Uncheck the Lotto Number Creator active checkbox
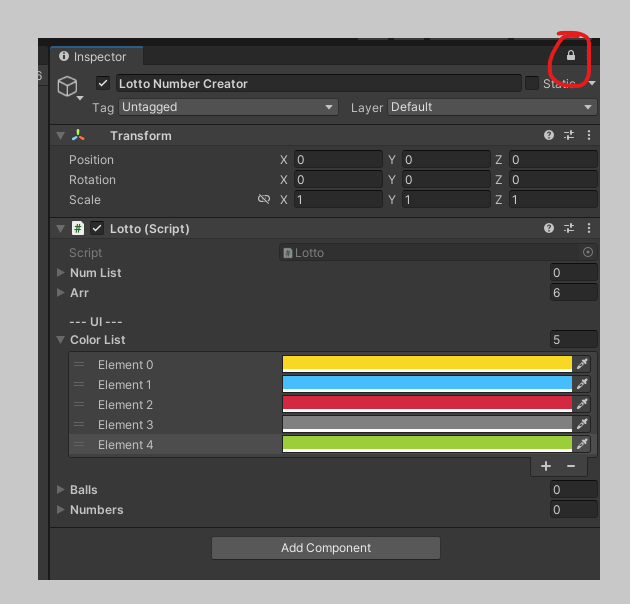This screenshot has height=604, width=630. (103, 83)
